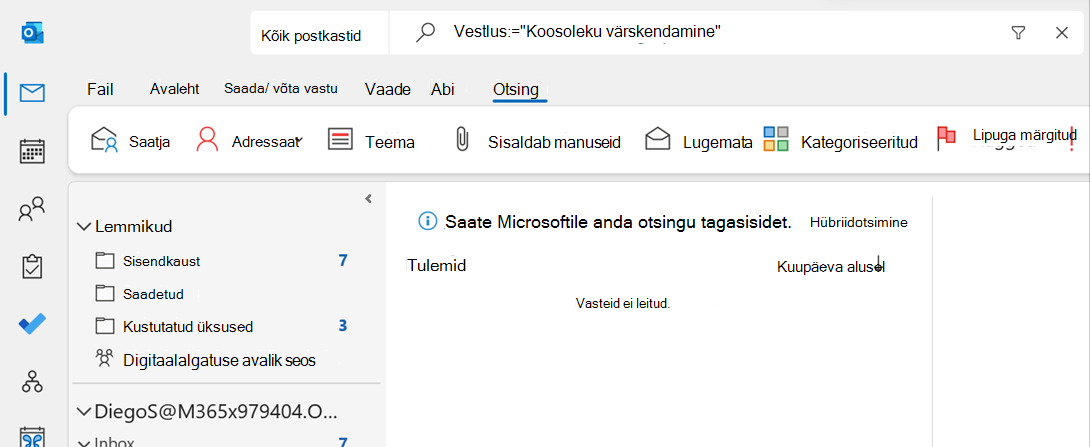Open the Fail menu
Image resolution: width=1090 pixels, height=447 pixels.
point(100,89)
